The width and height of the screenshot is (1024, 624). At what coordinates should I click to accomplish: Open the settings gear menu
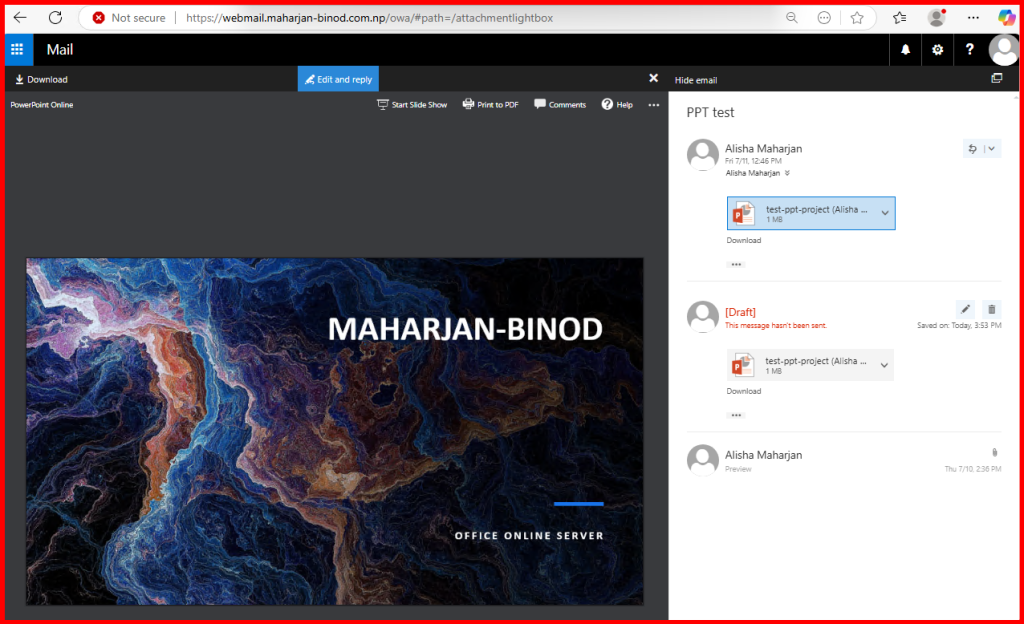pyautogui.click(x=937, y=49)
